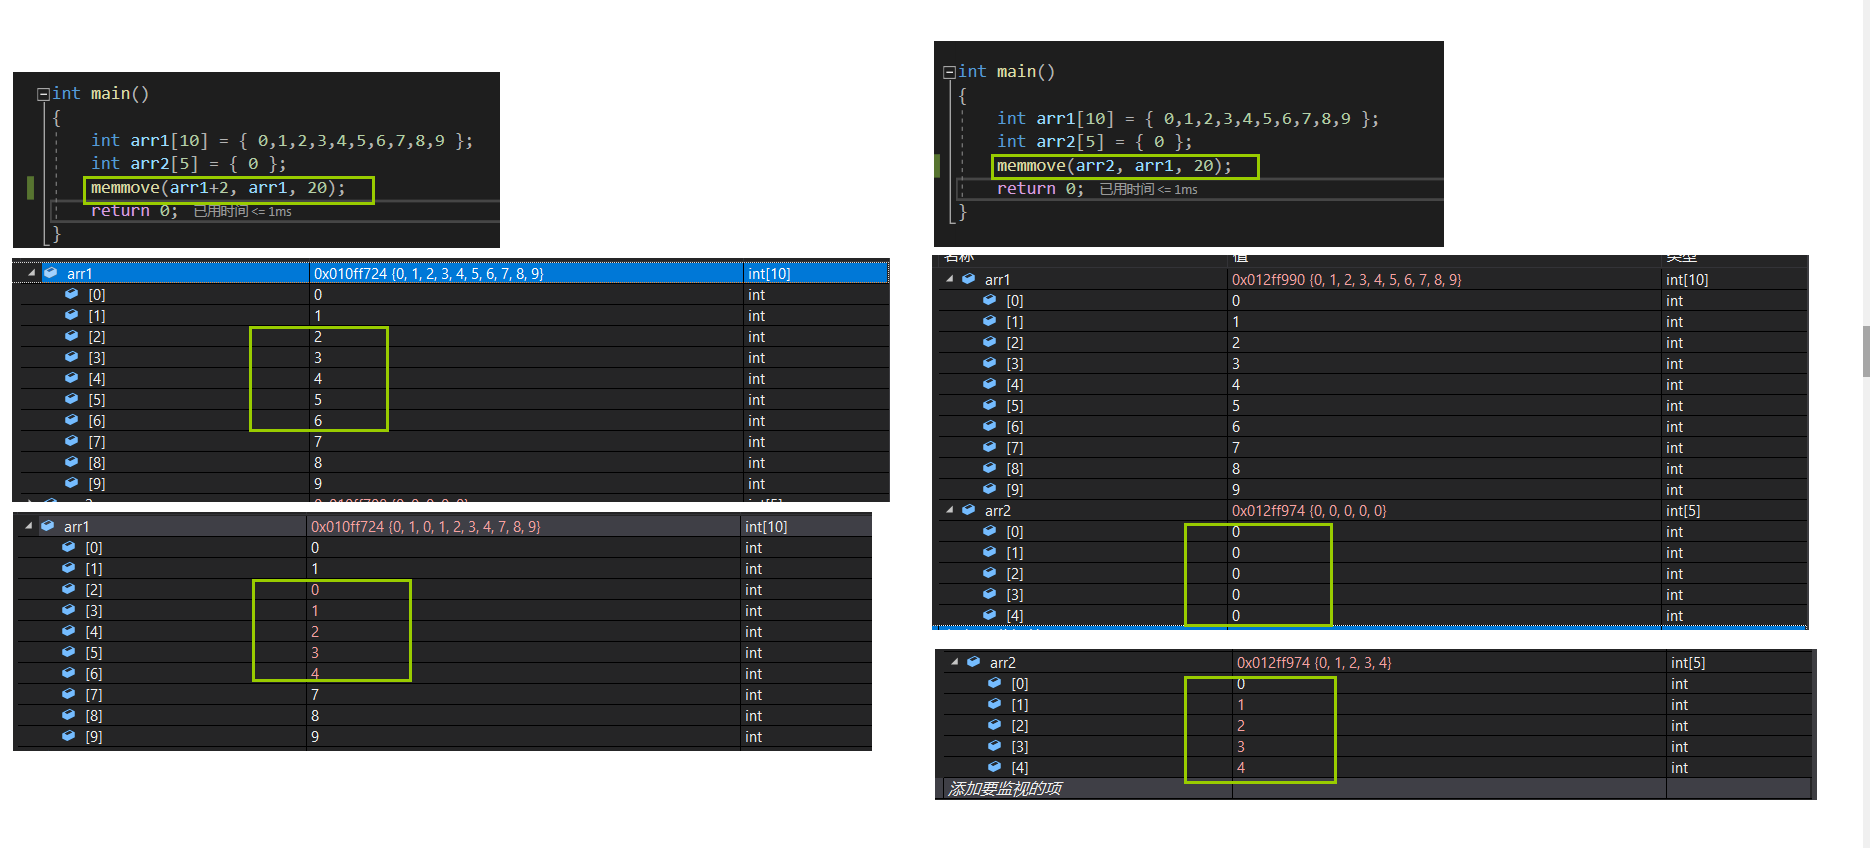This screenshot has width=1870, height=848.
Task: Click icon of [7] under arr1 0x012ff990
Action: click(989, 447)
